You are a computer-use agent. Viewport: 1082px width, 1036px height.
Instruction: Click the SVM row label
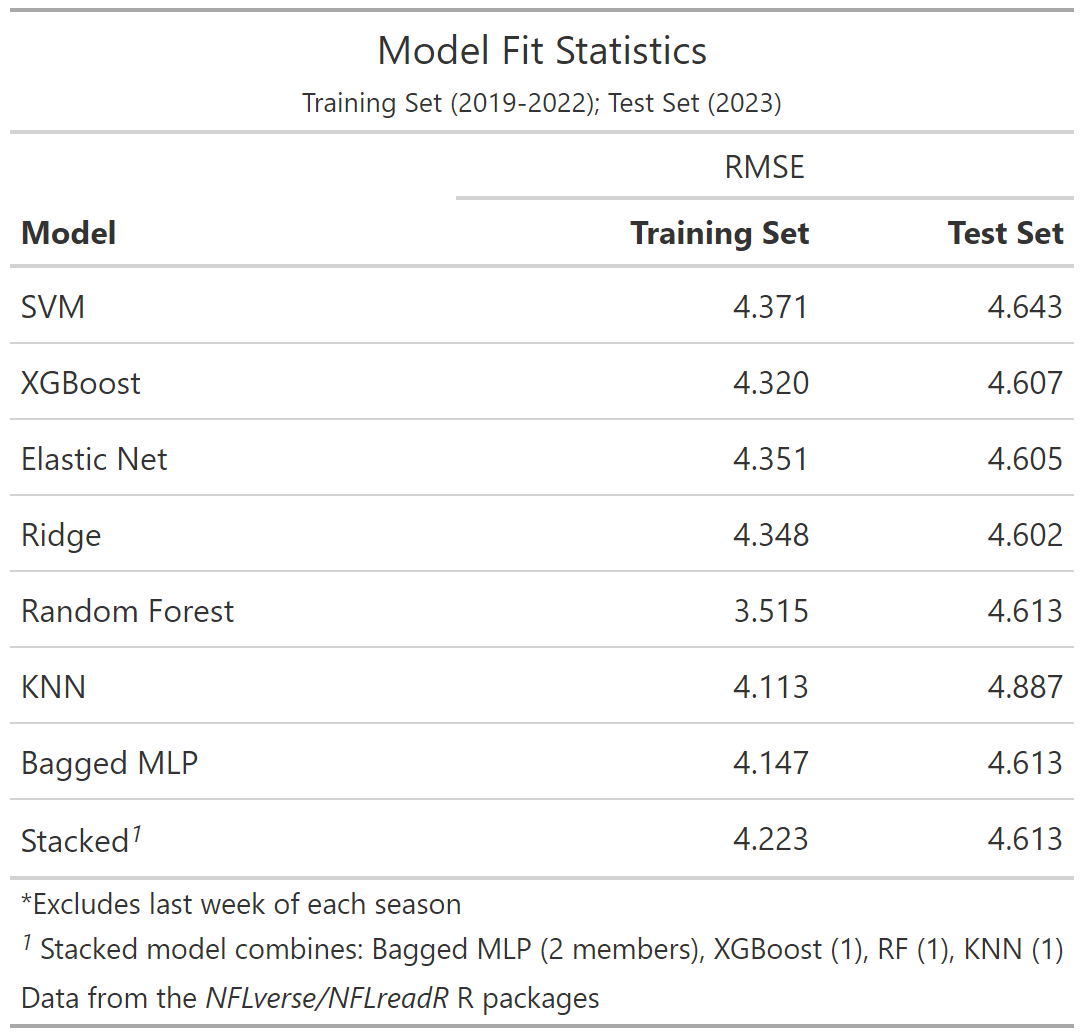click(x=53, y=307)
